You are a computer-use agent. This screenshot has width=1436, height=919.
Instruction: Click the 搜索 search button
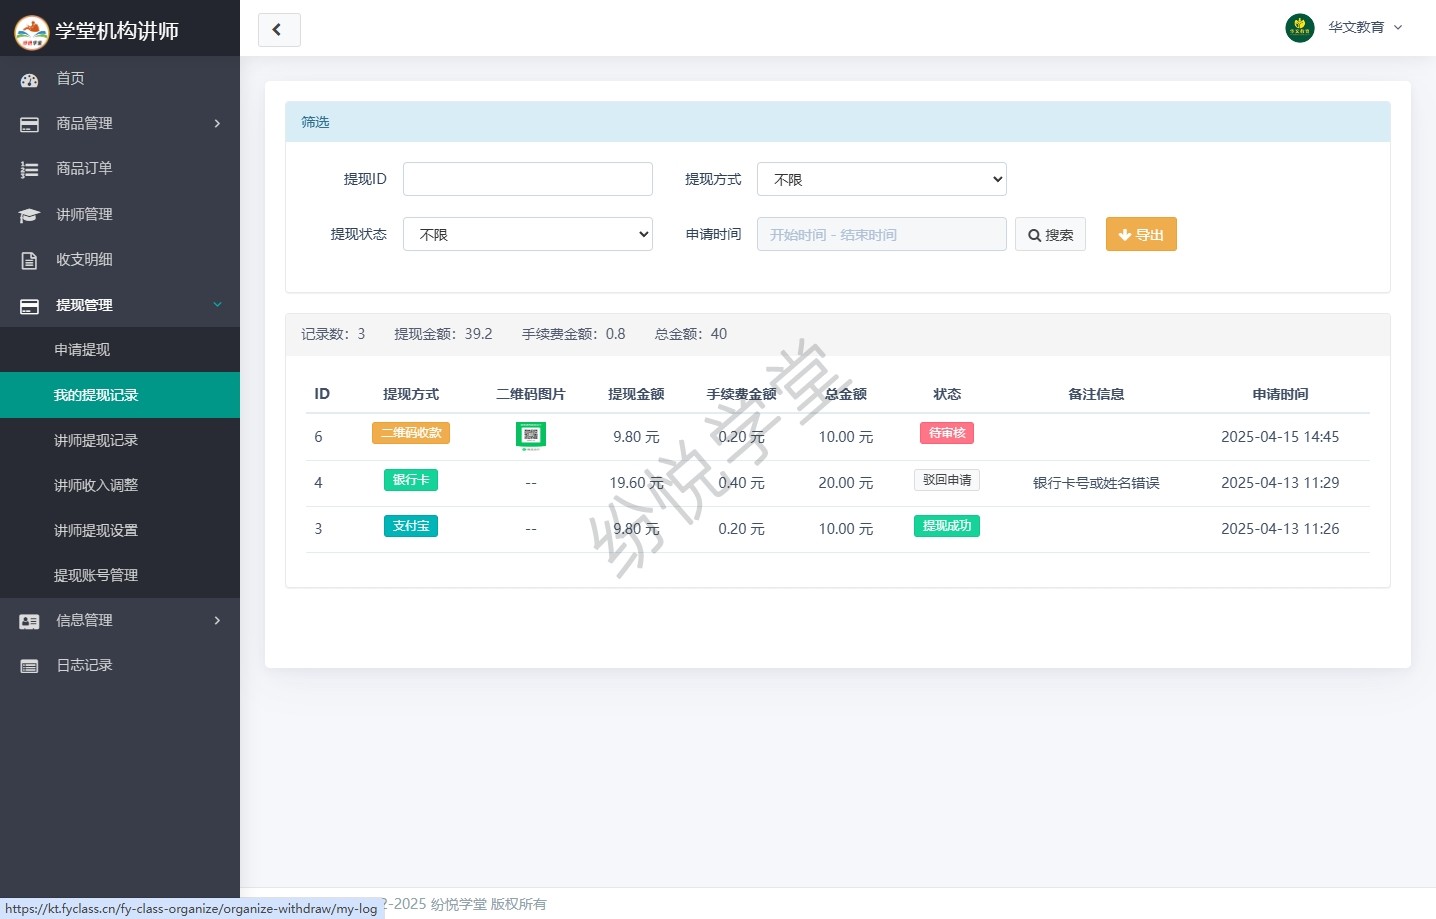pyautogui.click(x=1050, y=235)
